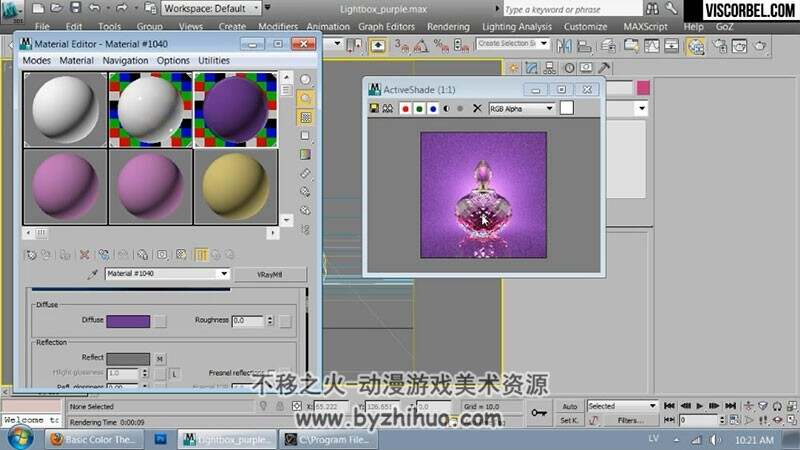This screenshot has width=800, height=450.
Task: Select the yellow sphere material sample slot
Action: coord(235,187)
